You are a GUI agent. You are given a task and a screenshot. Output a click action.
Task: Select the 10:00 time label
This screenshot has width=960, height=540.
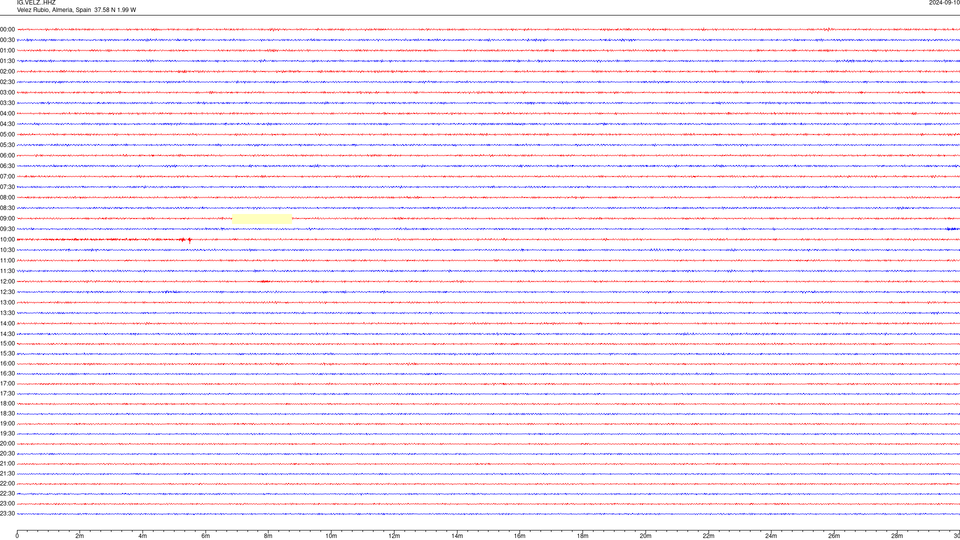tap(7, 240)
